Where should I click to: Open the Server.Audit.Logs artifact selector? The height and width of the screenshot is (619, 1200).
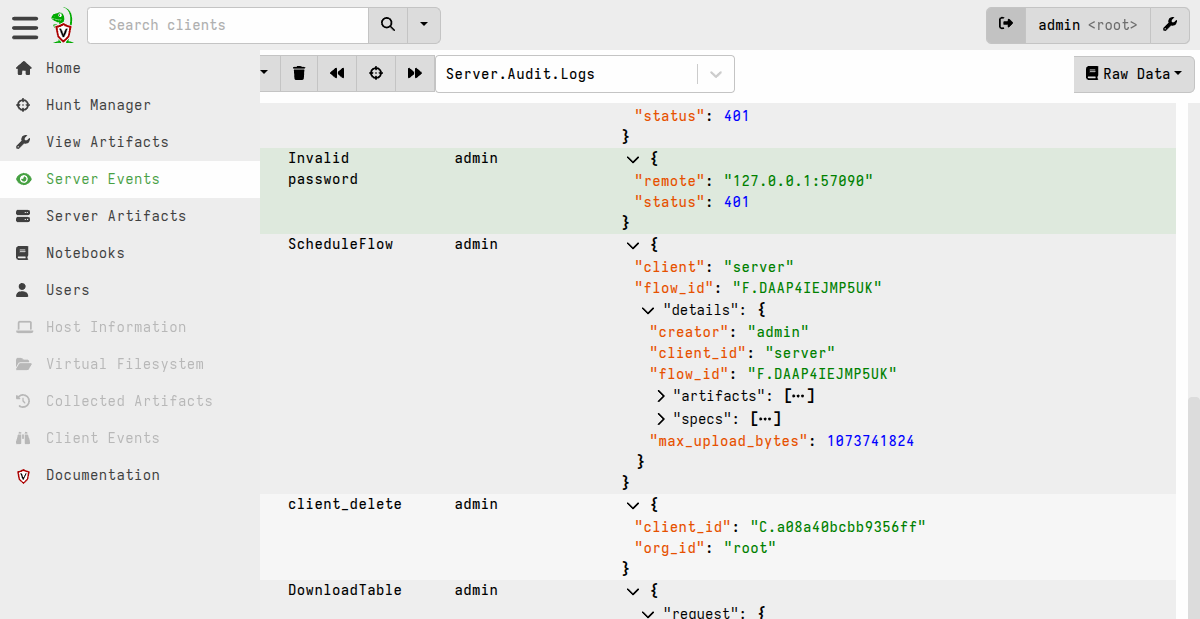point(585,74)
